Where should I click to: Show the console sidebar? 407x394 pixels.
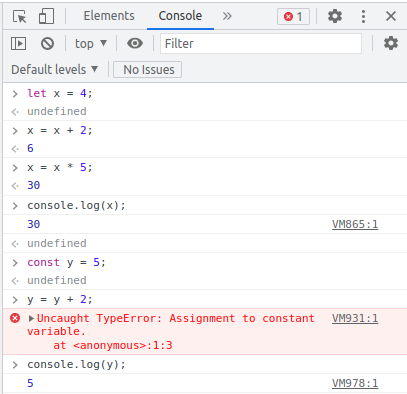[18, 43]
